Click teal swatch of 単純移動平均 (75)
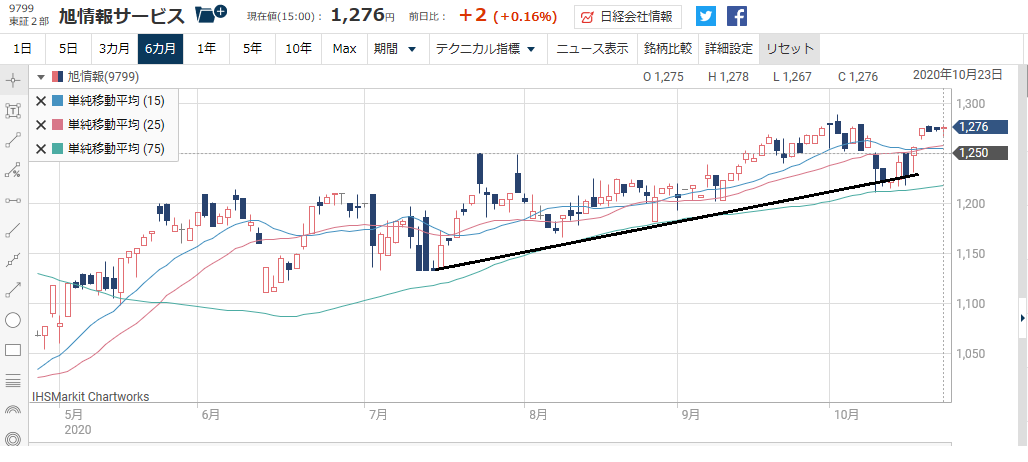This screenshot has width=1028, height=462. (57, 149)
